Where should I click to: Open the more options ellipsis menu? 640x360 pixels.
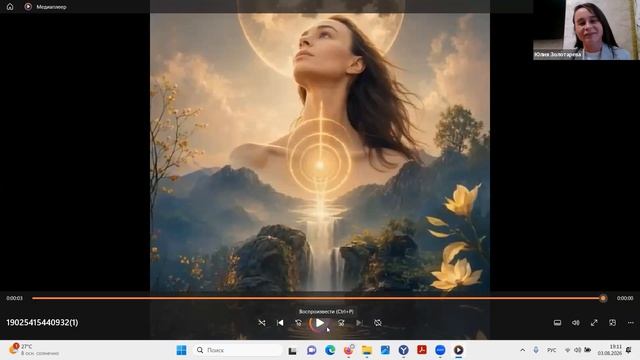click(631, 323)
